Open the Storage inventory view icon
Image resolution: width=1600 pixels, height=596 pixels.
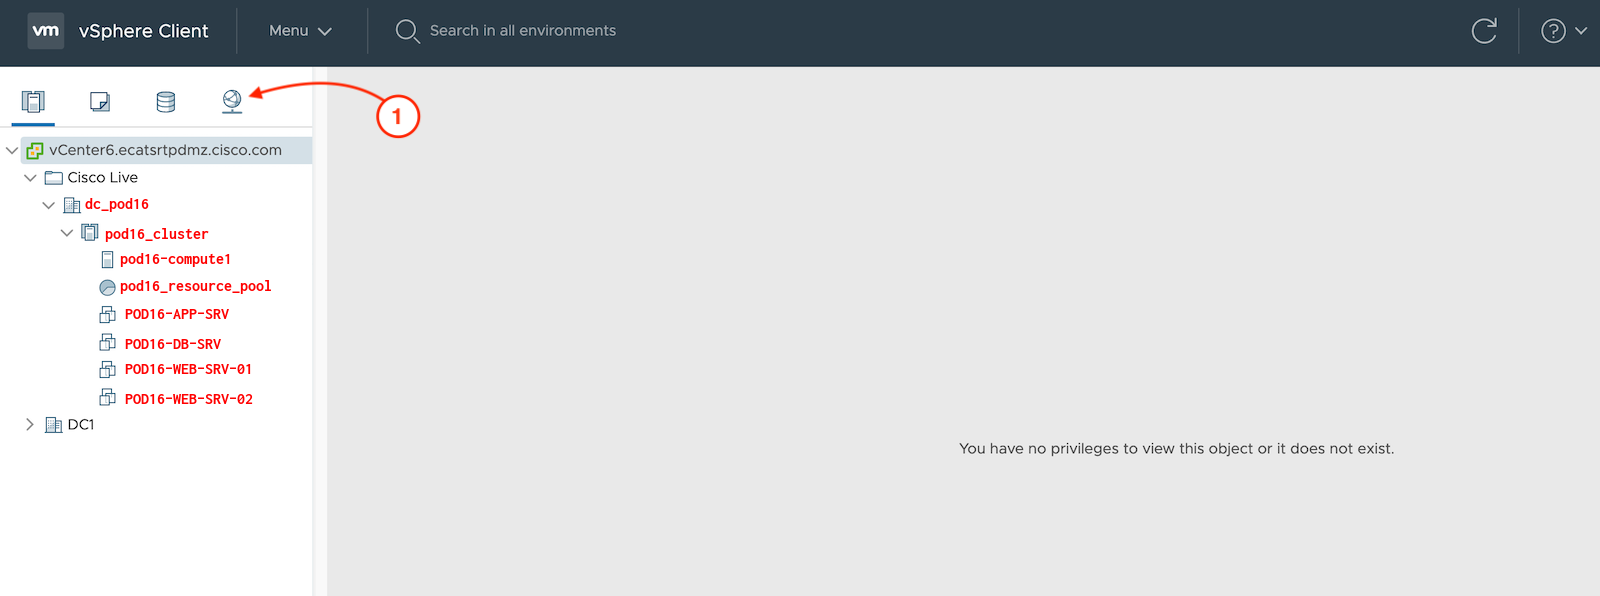[166, 102]
